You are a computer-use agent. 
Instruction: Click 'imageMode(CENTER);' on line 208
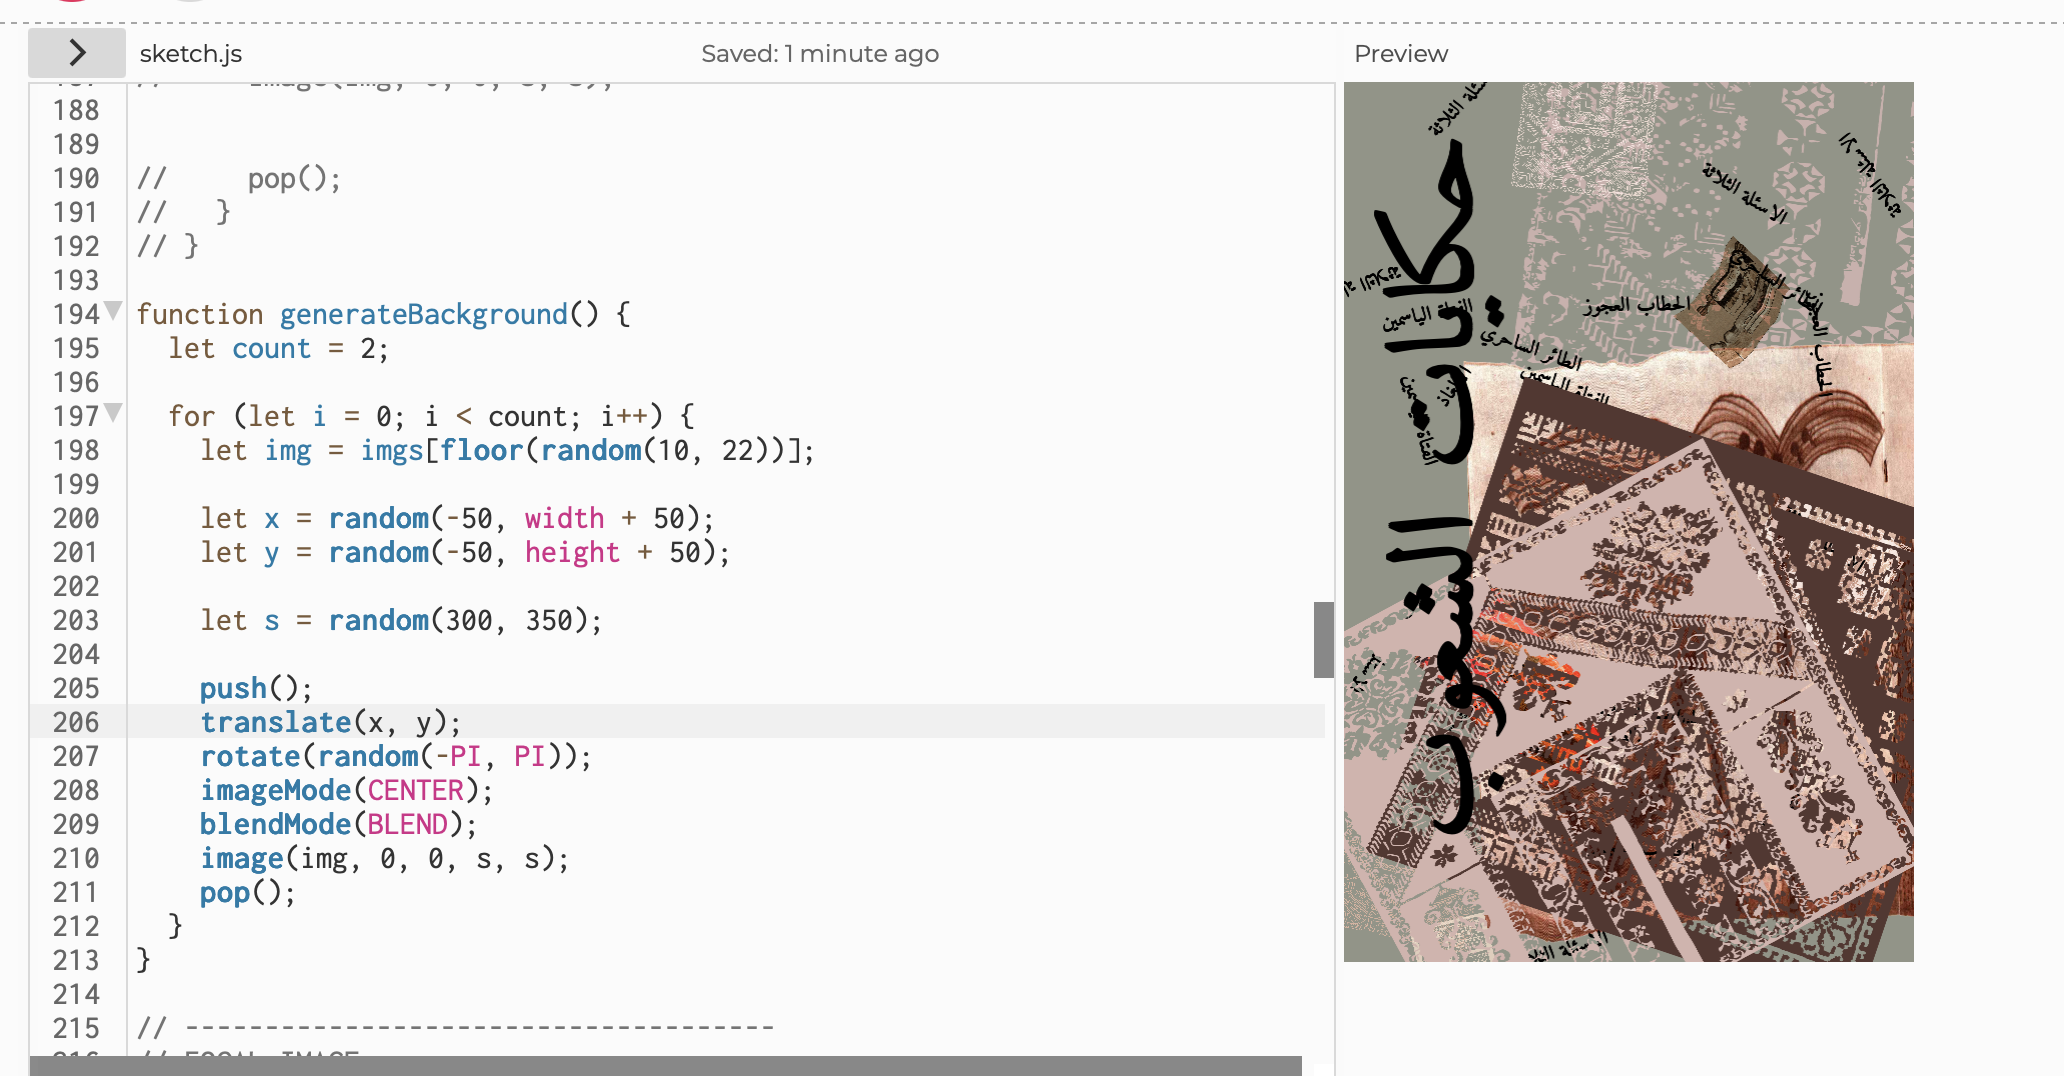[x=346, y=791]
